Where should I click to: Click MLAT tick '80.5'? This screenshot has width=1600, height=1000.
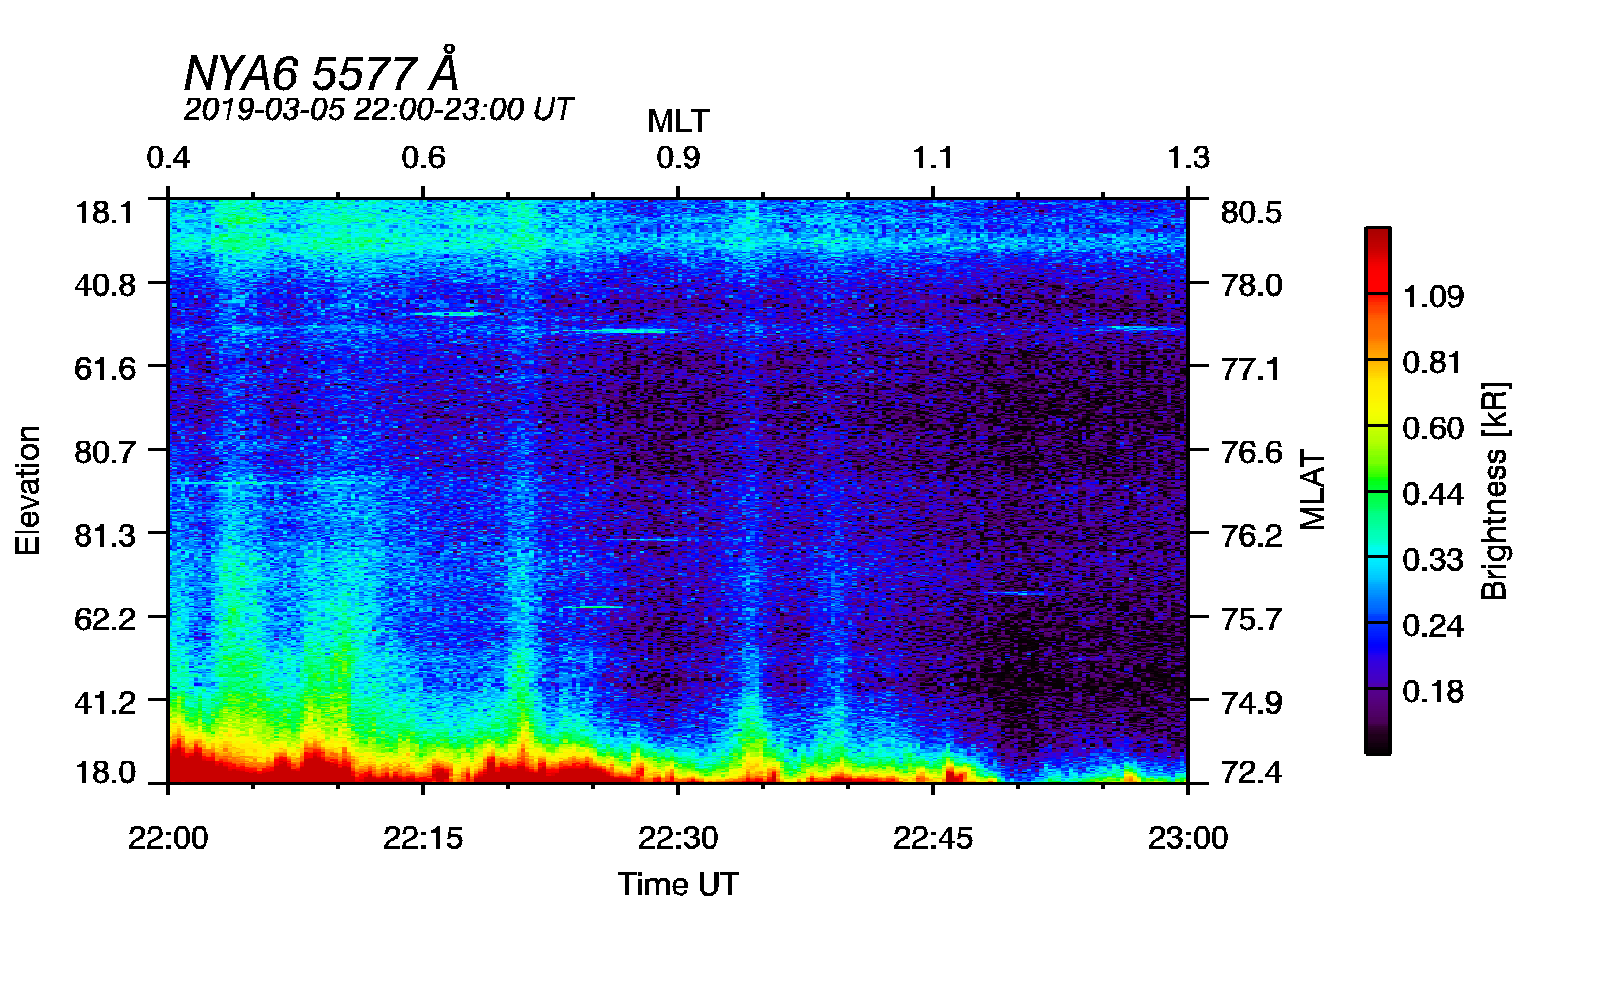click(x=1251, y=213)
